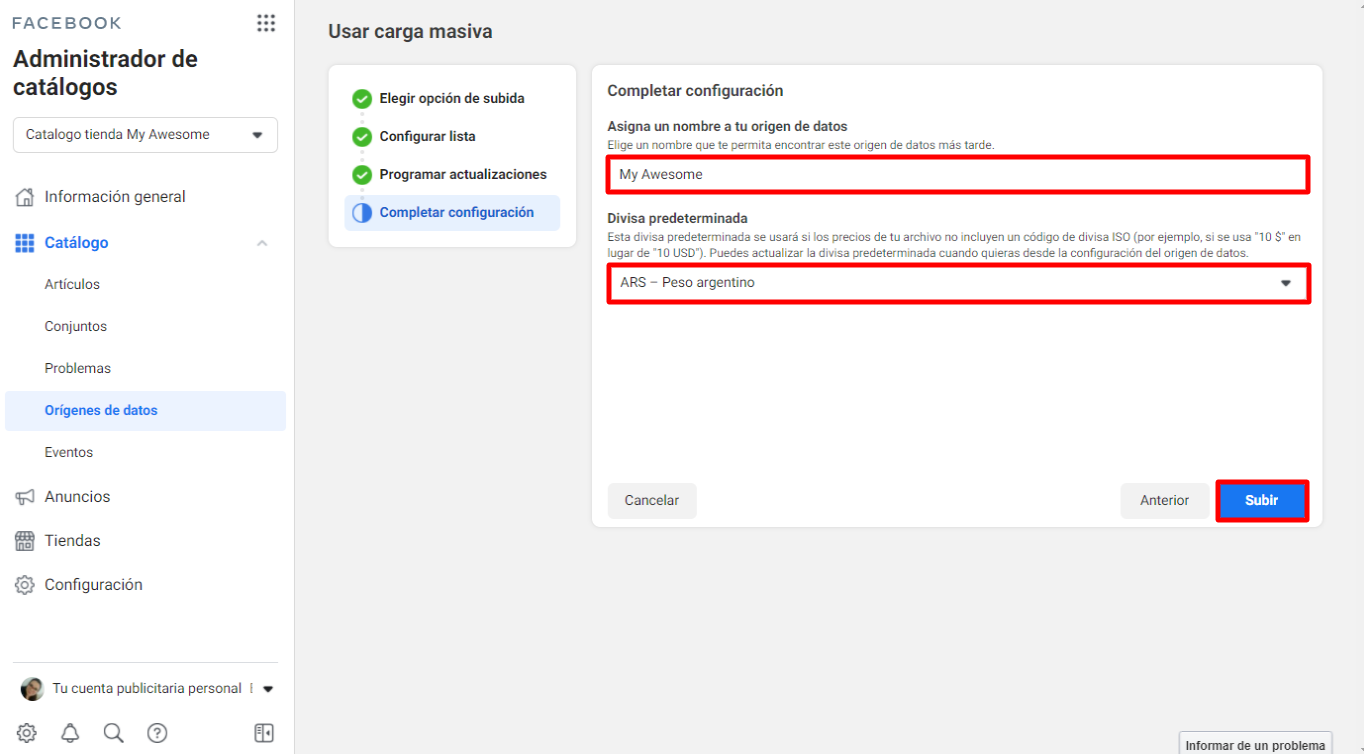Click green check next to Configurar lista
Viewport: 1364px width, 754px height.
coord(362,137)
